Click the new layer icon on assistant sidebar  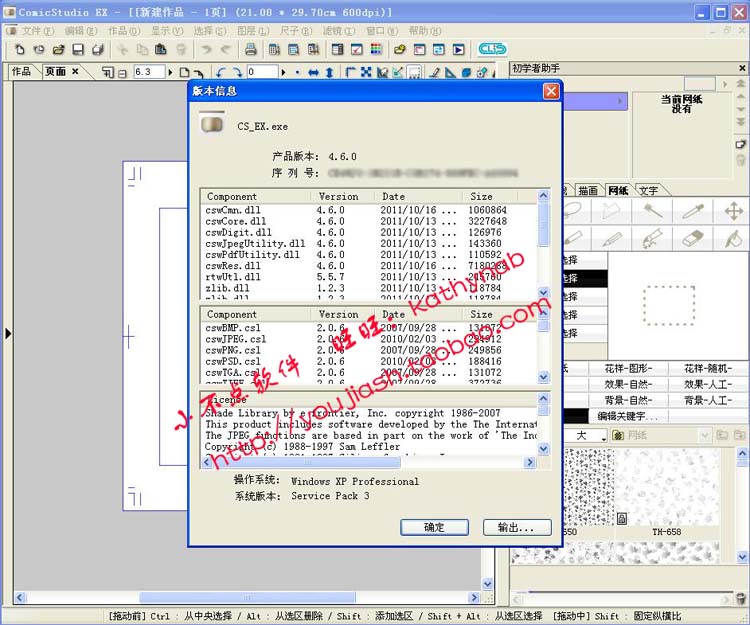click(740, 144)
